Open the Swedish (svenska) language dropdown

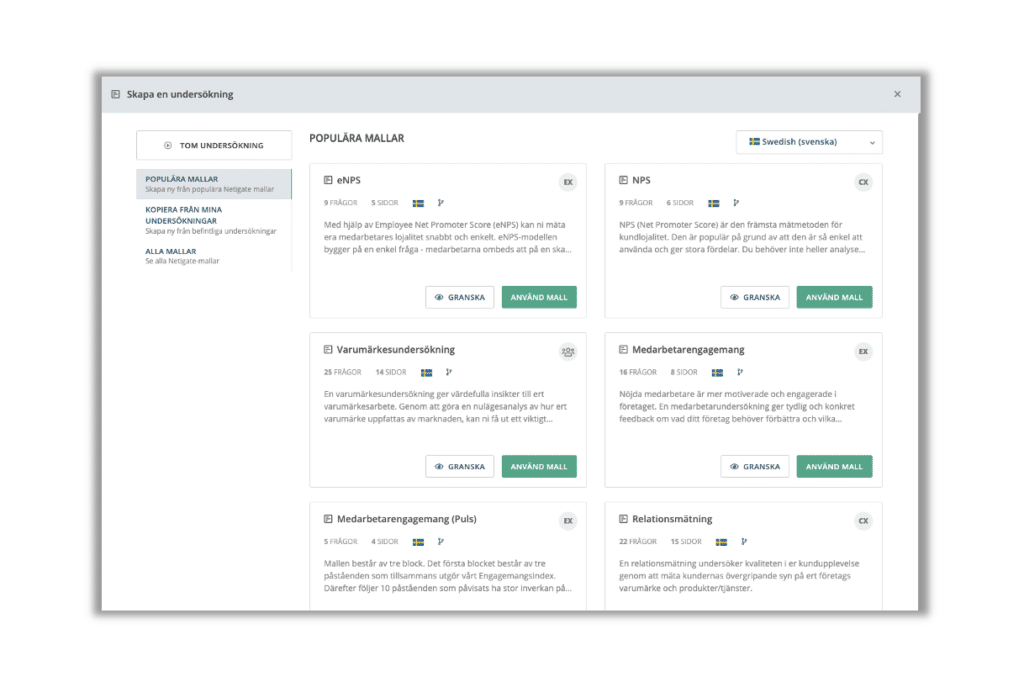tap(809, 142)
